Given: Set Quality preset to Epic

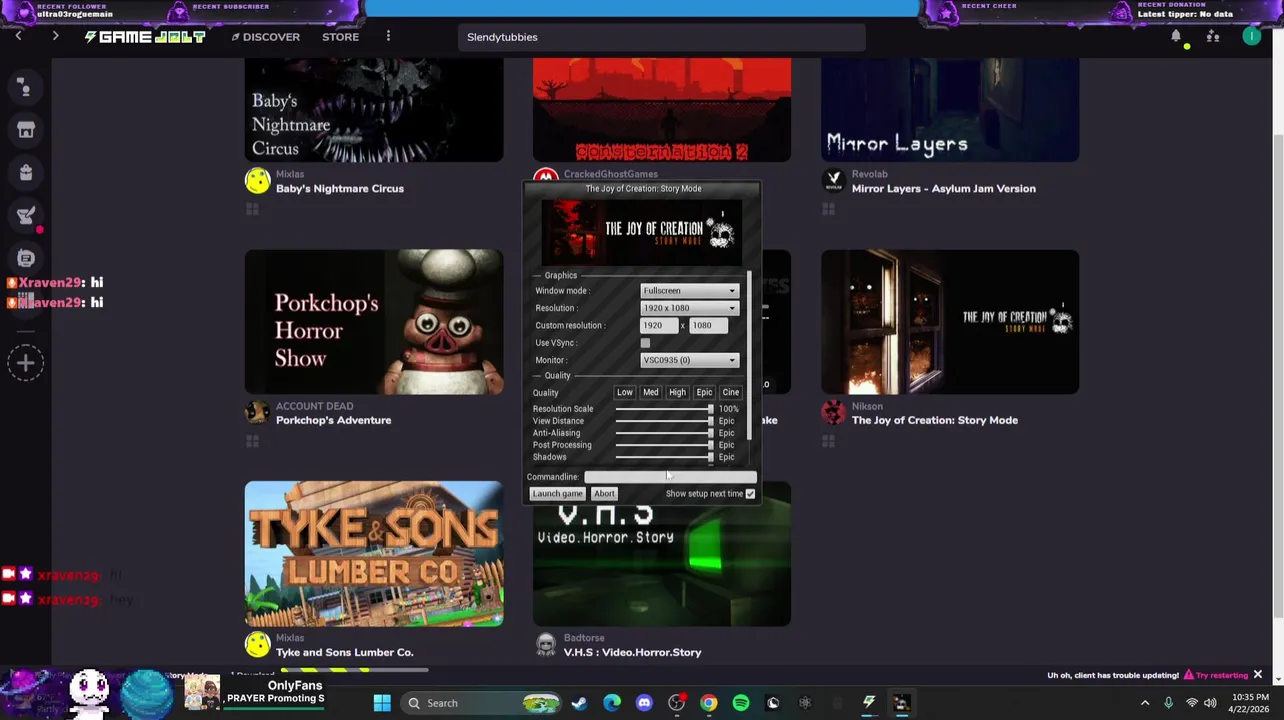Looking at the screenshot, I should [704, 393].
